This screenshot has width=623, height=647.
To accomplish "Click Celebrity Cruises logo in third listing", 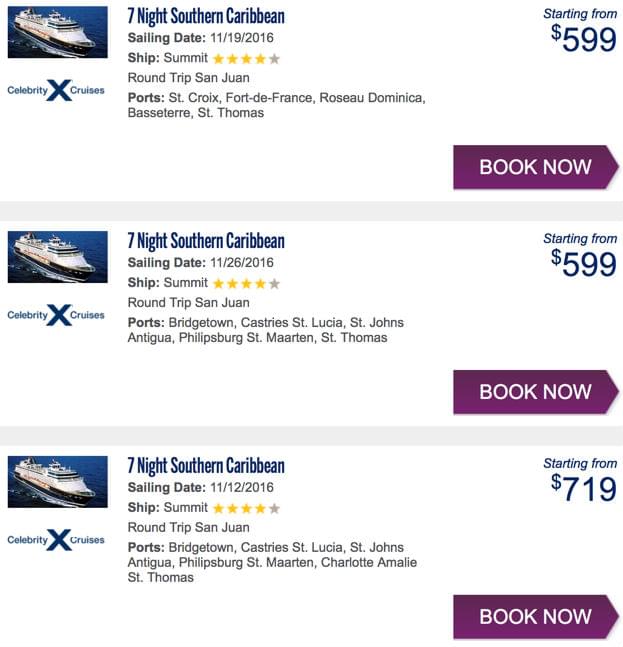I will 56,540.
